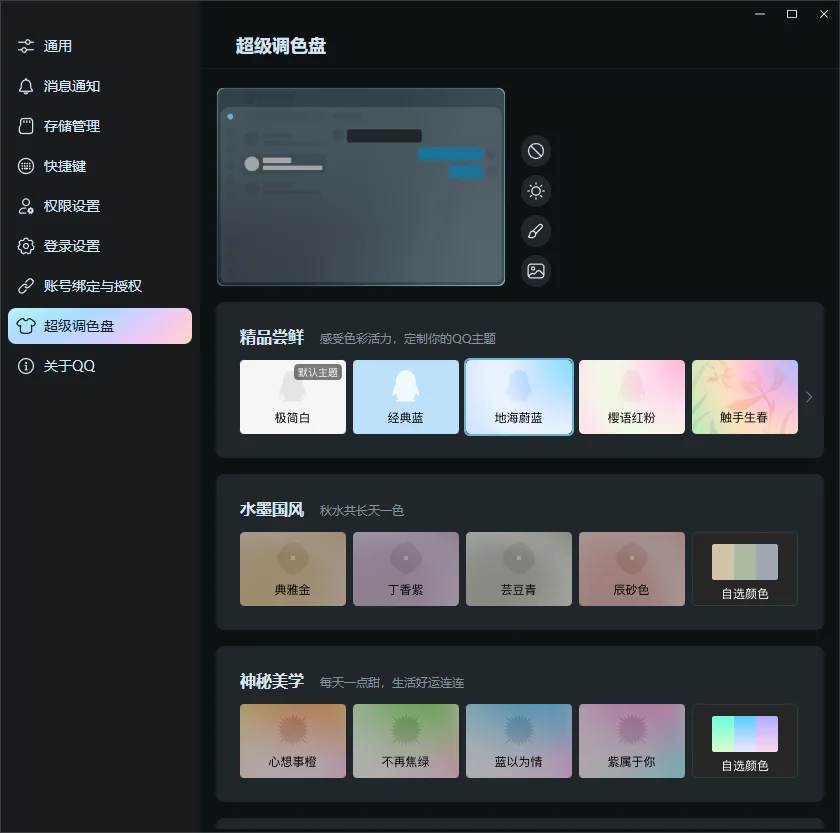Open the 账号绑定与授权 settings section
This screenshot has width=840, height=833.
[100, 286]
